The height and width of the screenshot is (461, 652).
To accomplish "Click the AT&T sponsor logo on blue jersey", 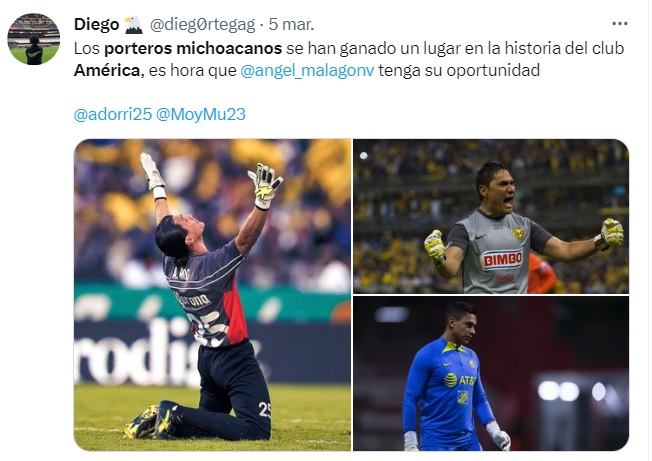I will pos(459,380).
